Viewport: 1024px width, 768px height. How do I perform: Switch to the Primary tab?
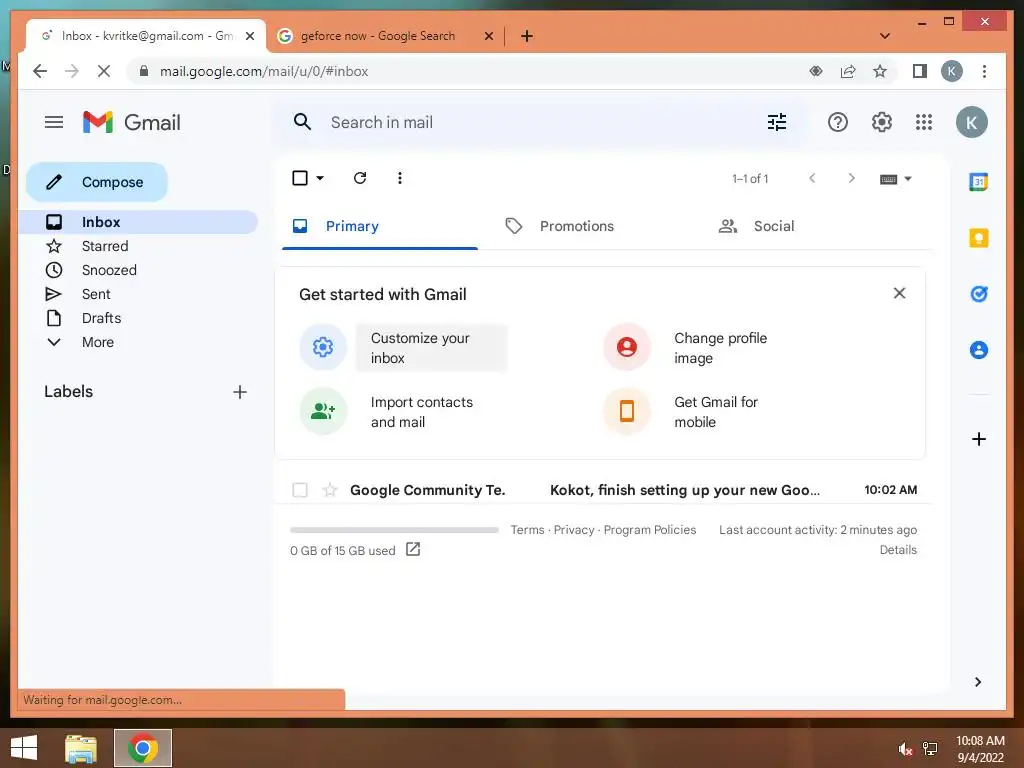[x=379, y=226]
